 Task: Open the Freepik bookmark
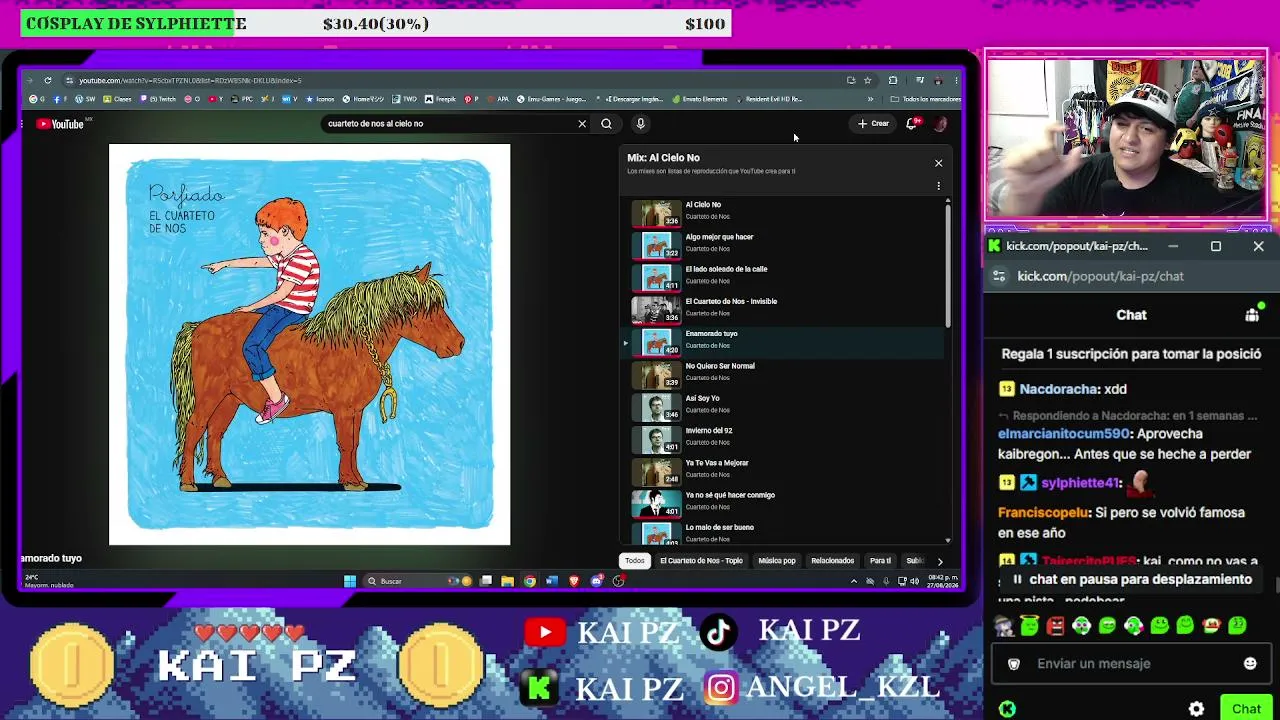440,99
